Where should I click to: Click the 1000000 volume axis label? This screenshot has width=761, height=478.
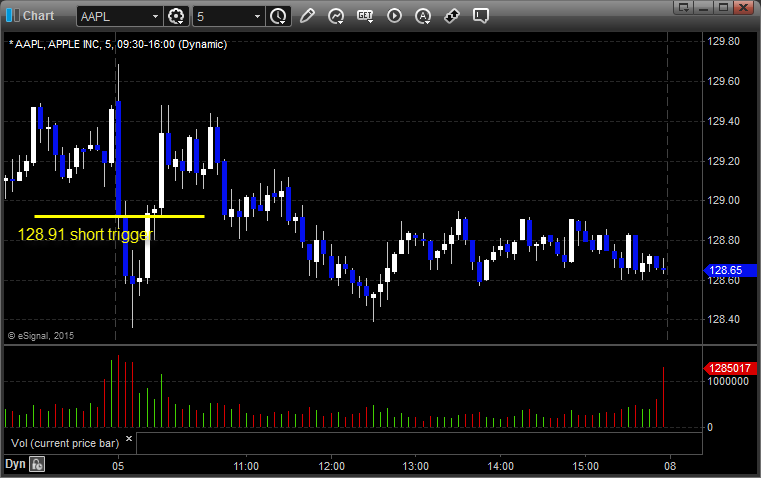728,381
